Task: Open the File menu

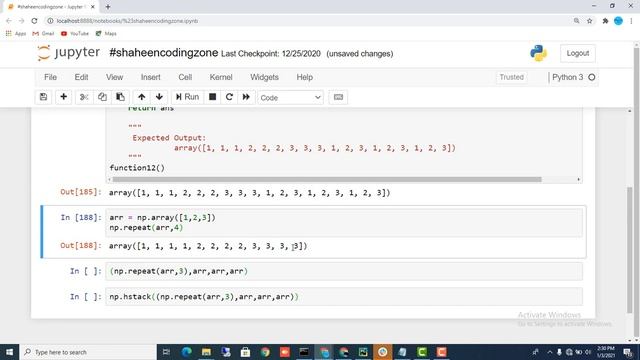Action: pos(50,77)
